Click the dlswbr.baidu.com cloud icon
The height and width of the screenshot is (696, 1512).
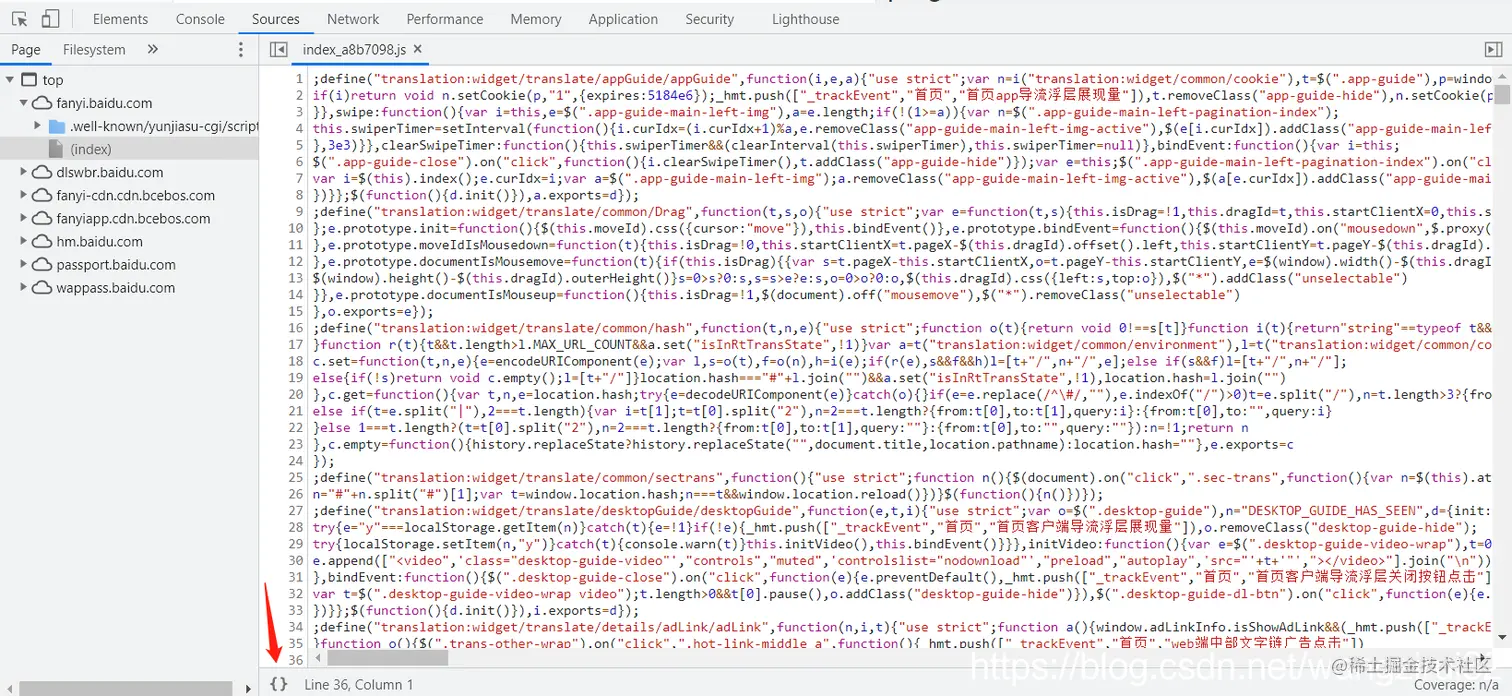pos(41,172)
